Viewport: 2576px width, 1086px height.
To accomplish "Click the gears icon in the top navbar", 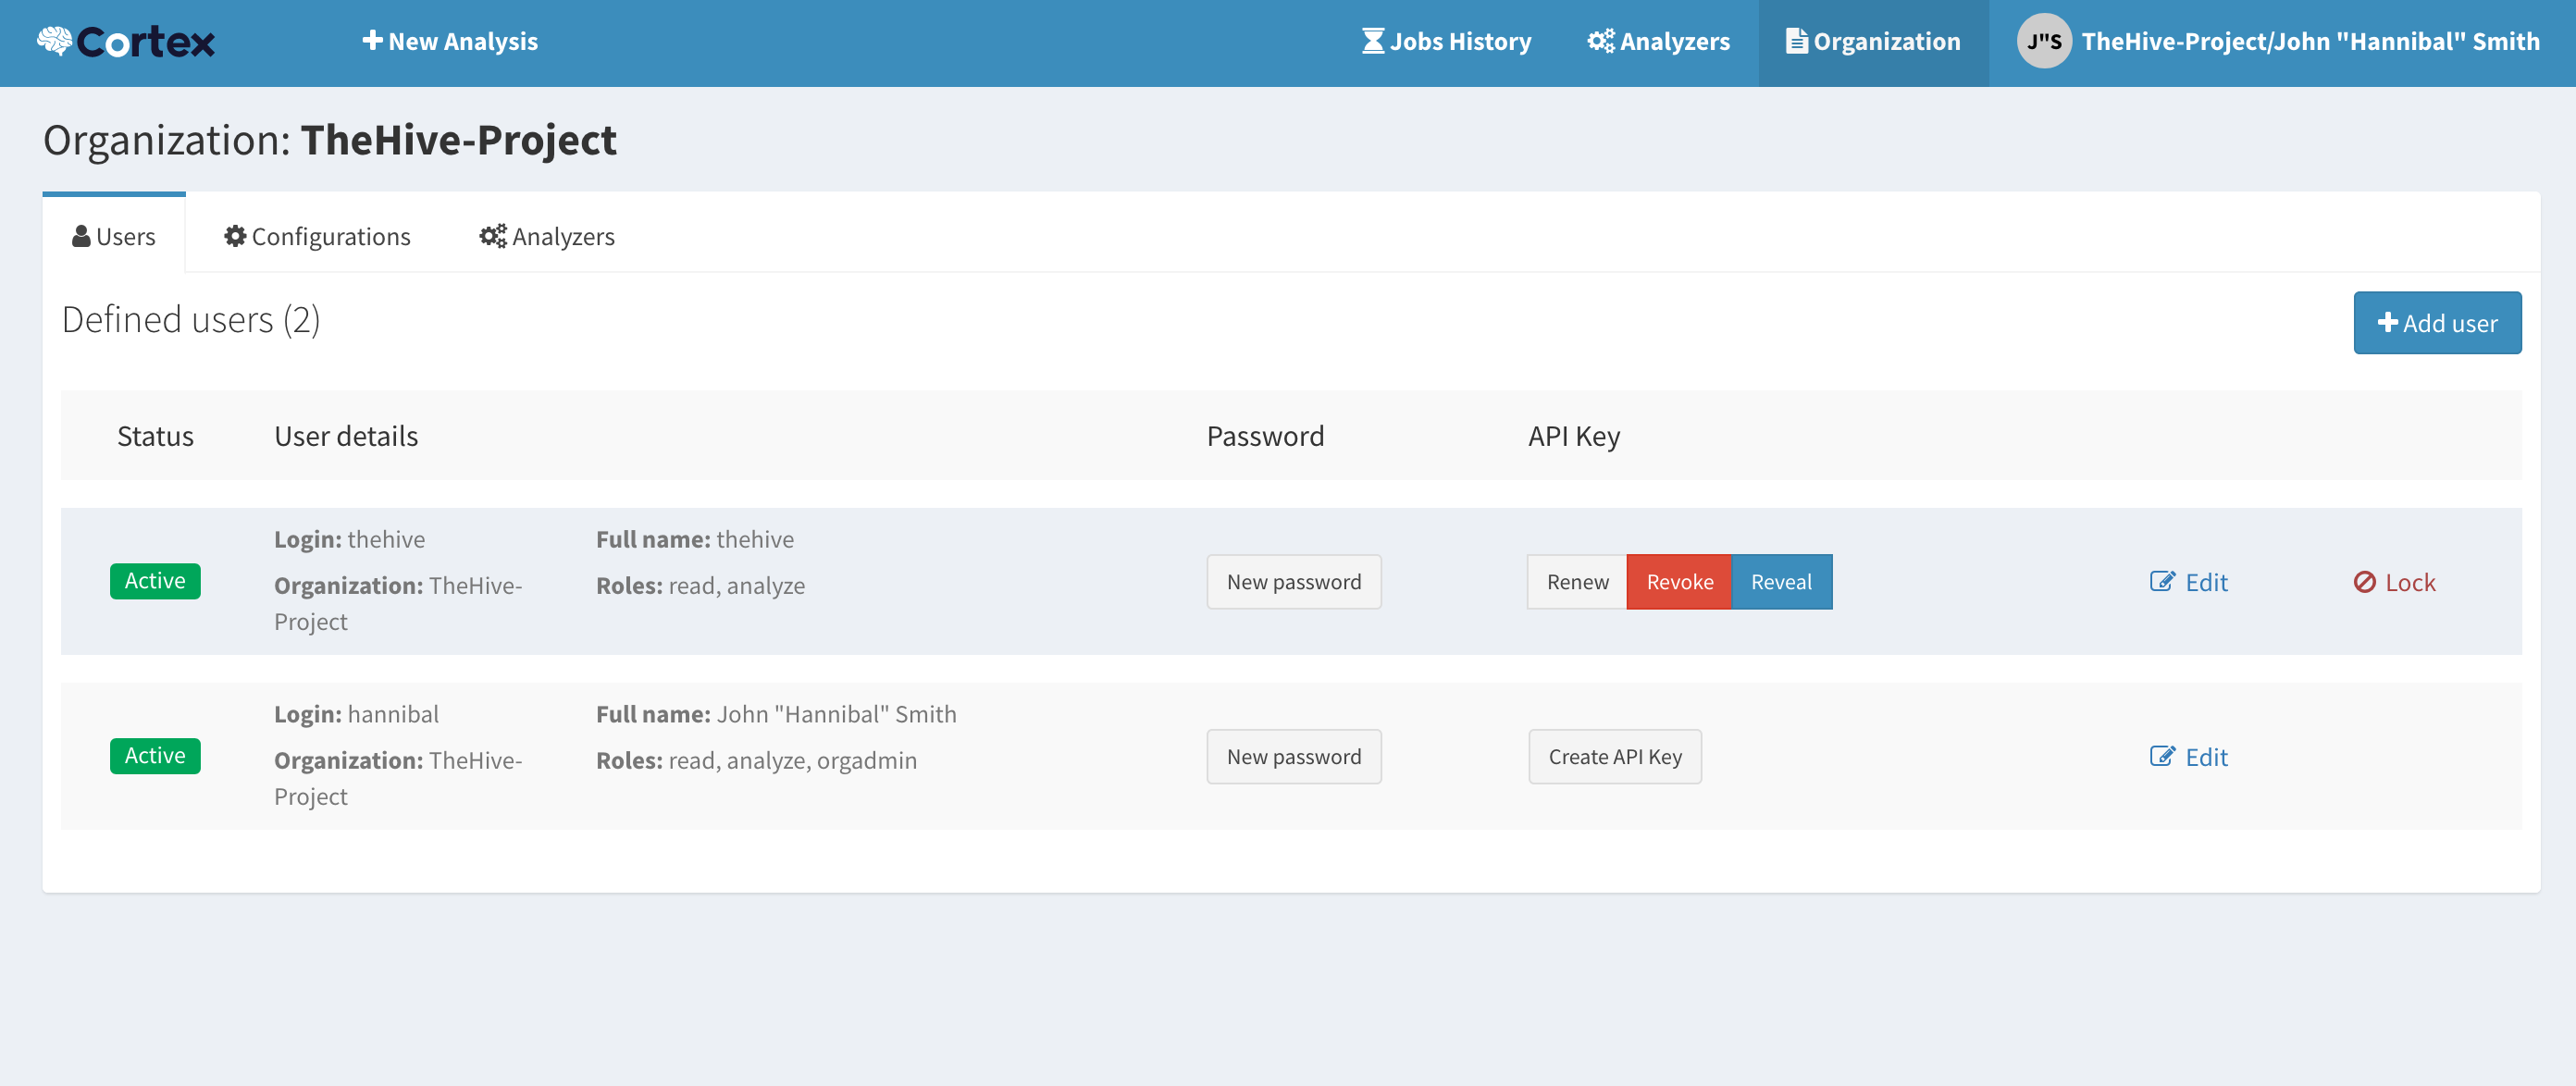I will [x=1601, y=41].
